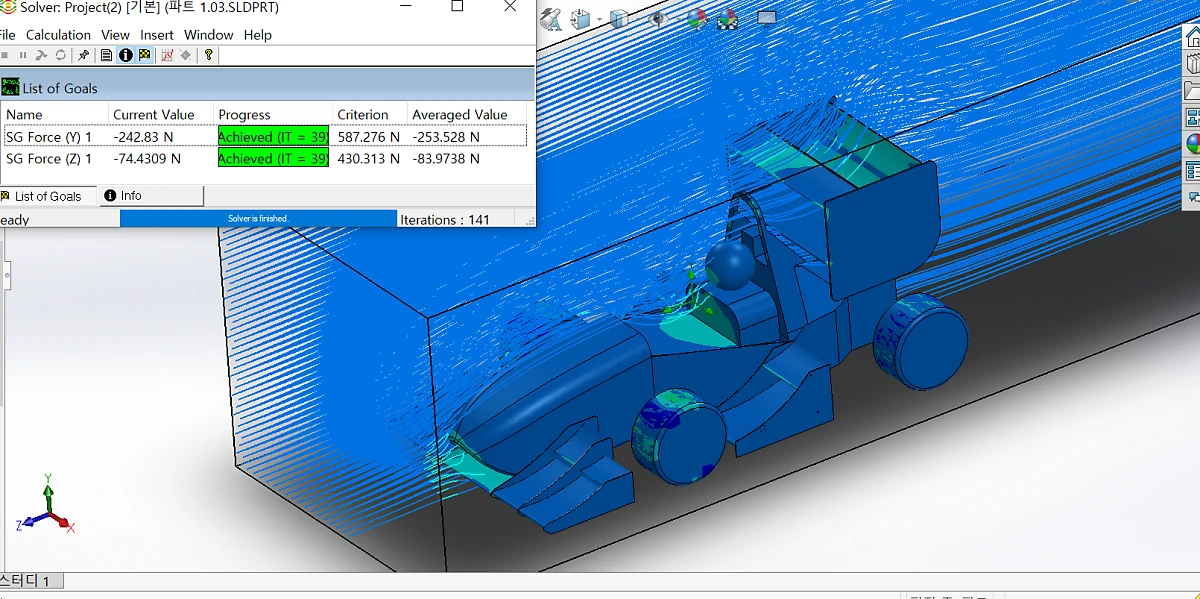The height and width of the screenshot is (599, 1200).
Task: Click the -74.4309 N current value cell
Action: coord(147,159)
